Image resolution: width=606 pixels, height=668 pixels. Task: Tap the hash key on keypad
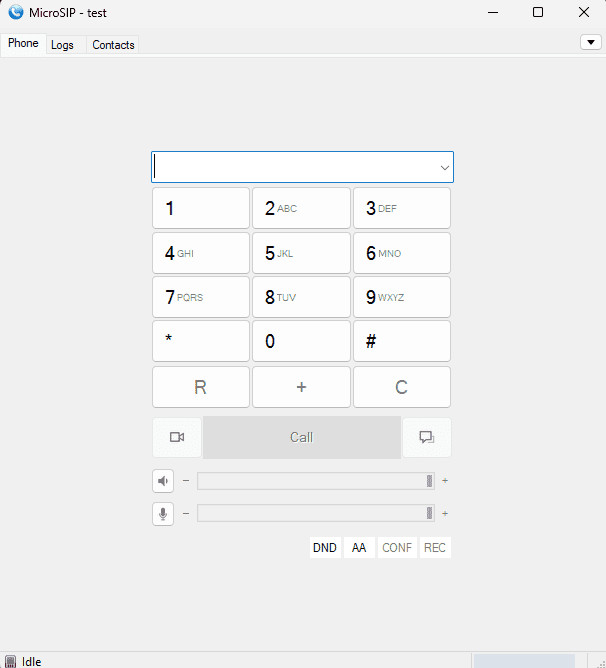pos(402,341)
